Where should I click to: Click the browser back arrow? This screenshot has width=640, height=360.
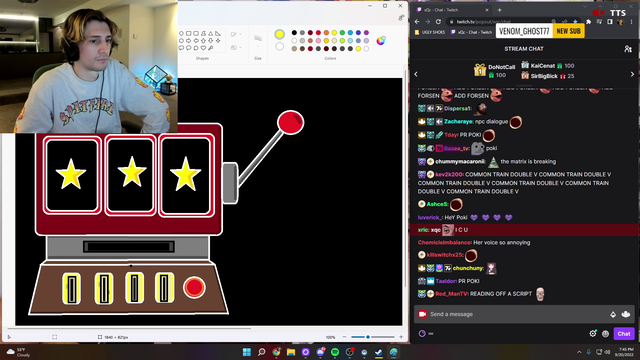tap(417, 22)
